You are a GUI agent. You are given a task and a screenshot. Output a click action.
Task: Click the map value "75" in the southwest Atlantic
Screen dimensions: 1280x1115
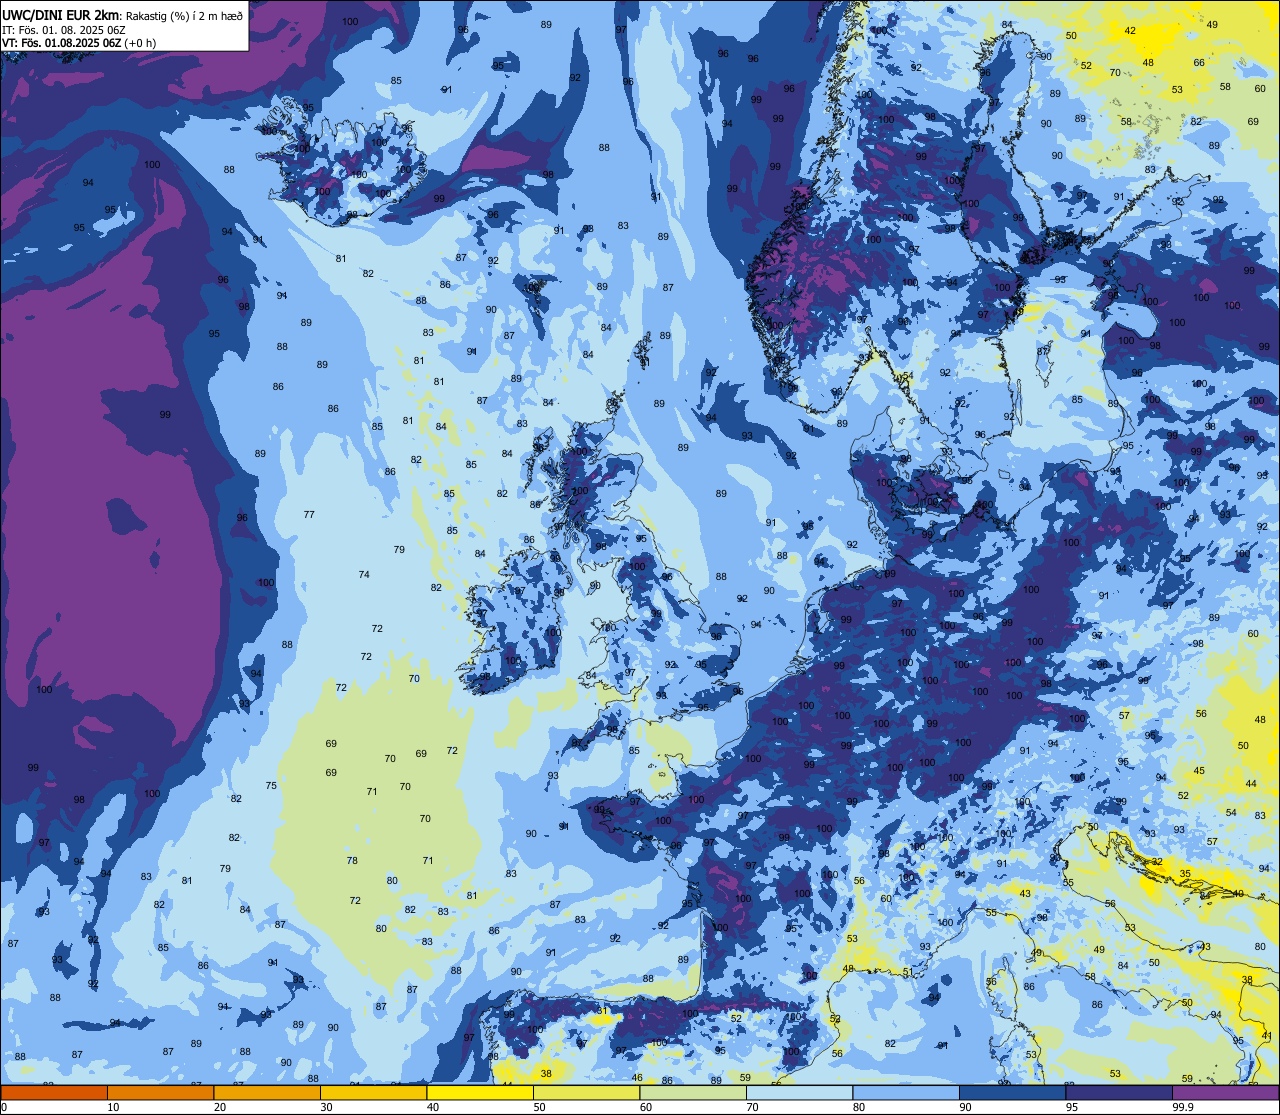(x=271, y=786)
